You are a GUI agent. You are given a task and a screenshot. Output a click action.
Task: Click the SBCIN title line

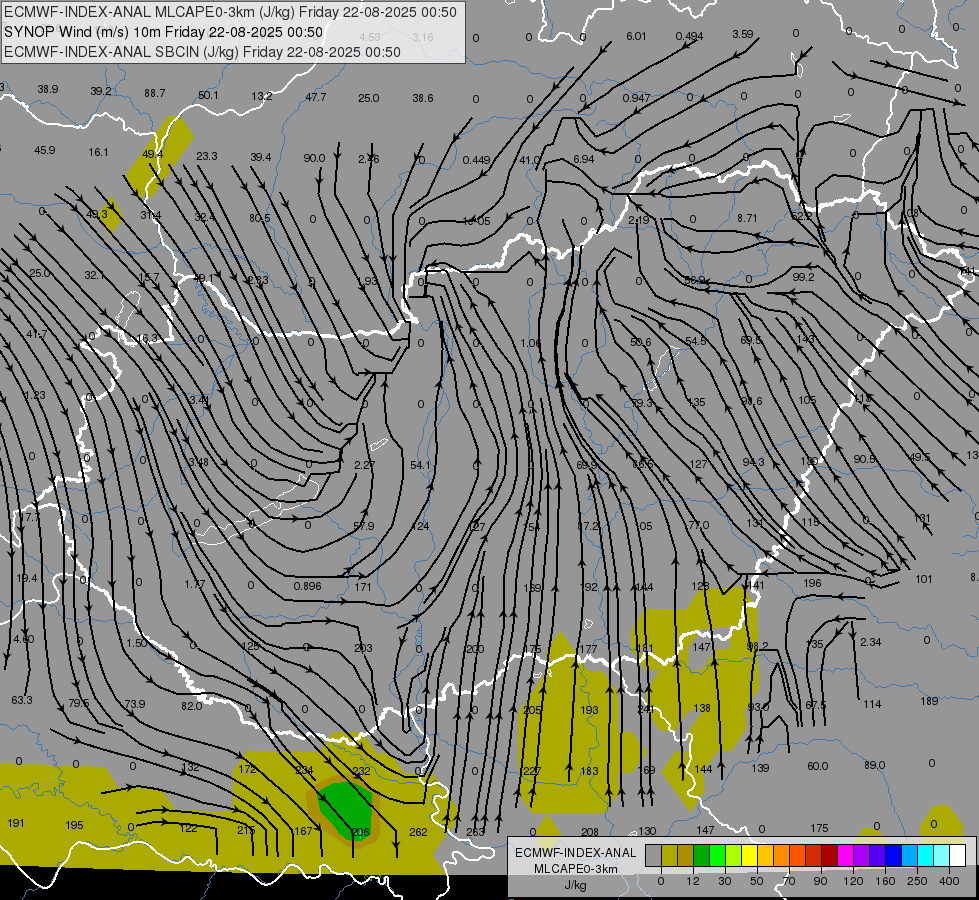(x=202, y=52)
